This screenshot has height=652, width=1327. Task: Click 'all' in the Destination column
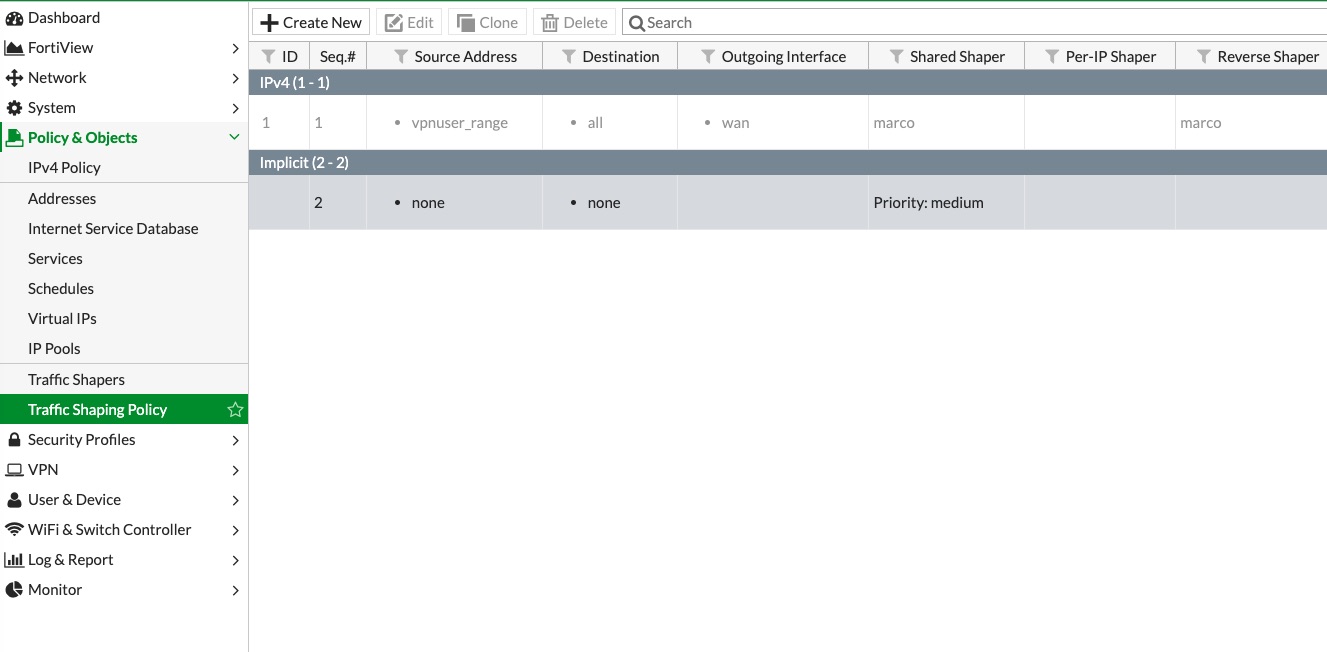[595, 123]
